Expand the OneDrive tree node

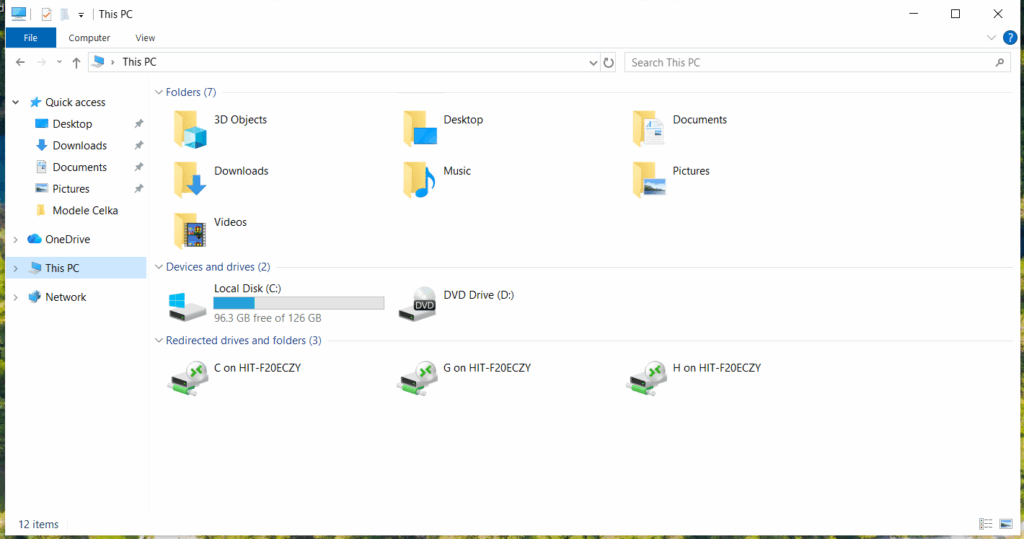(x=15, y=240)
